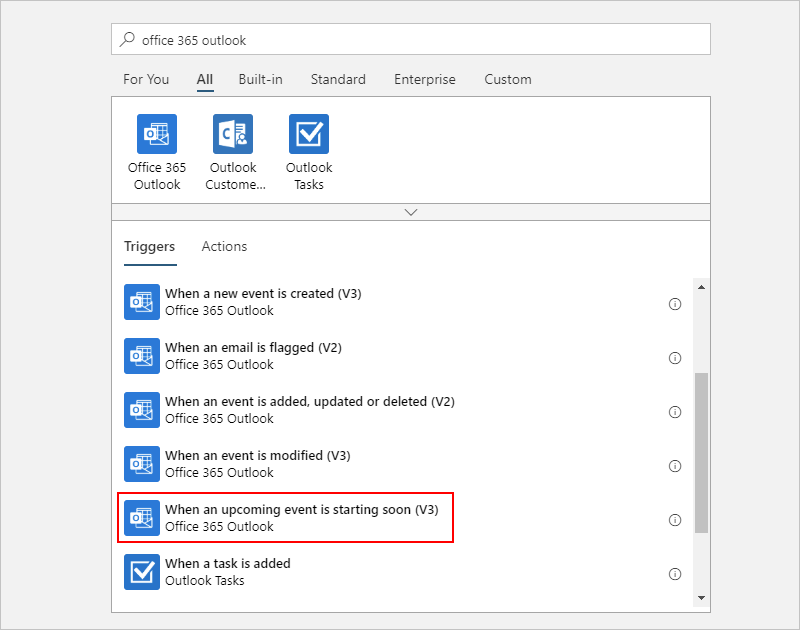Click the Office 365 Outlook connector label
Screen dimensions: 800x630
pyautogui.click(x=157, y=176)
